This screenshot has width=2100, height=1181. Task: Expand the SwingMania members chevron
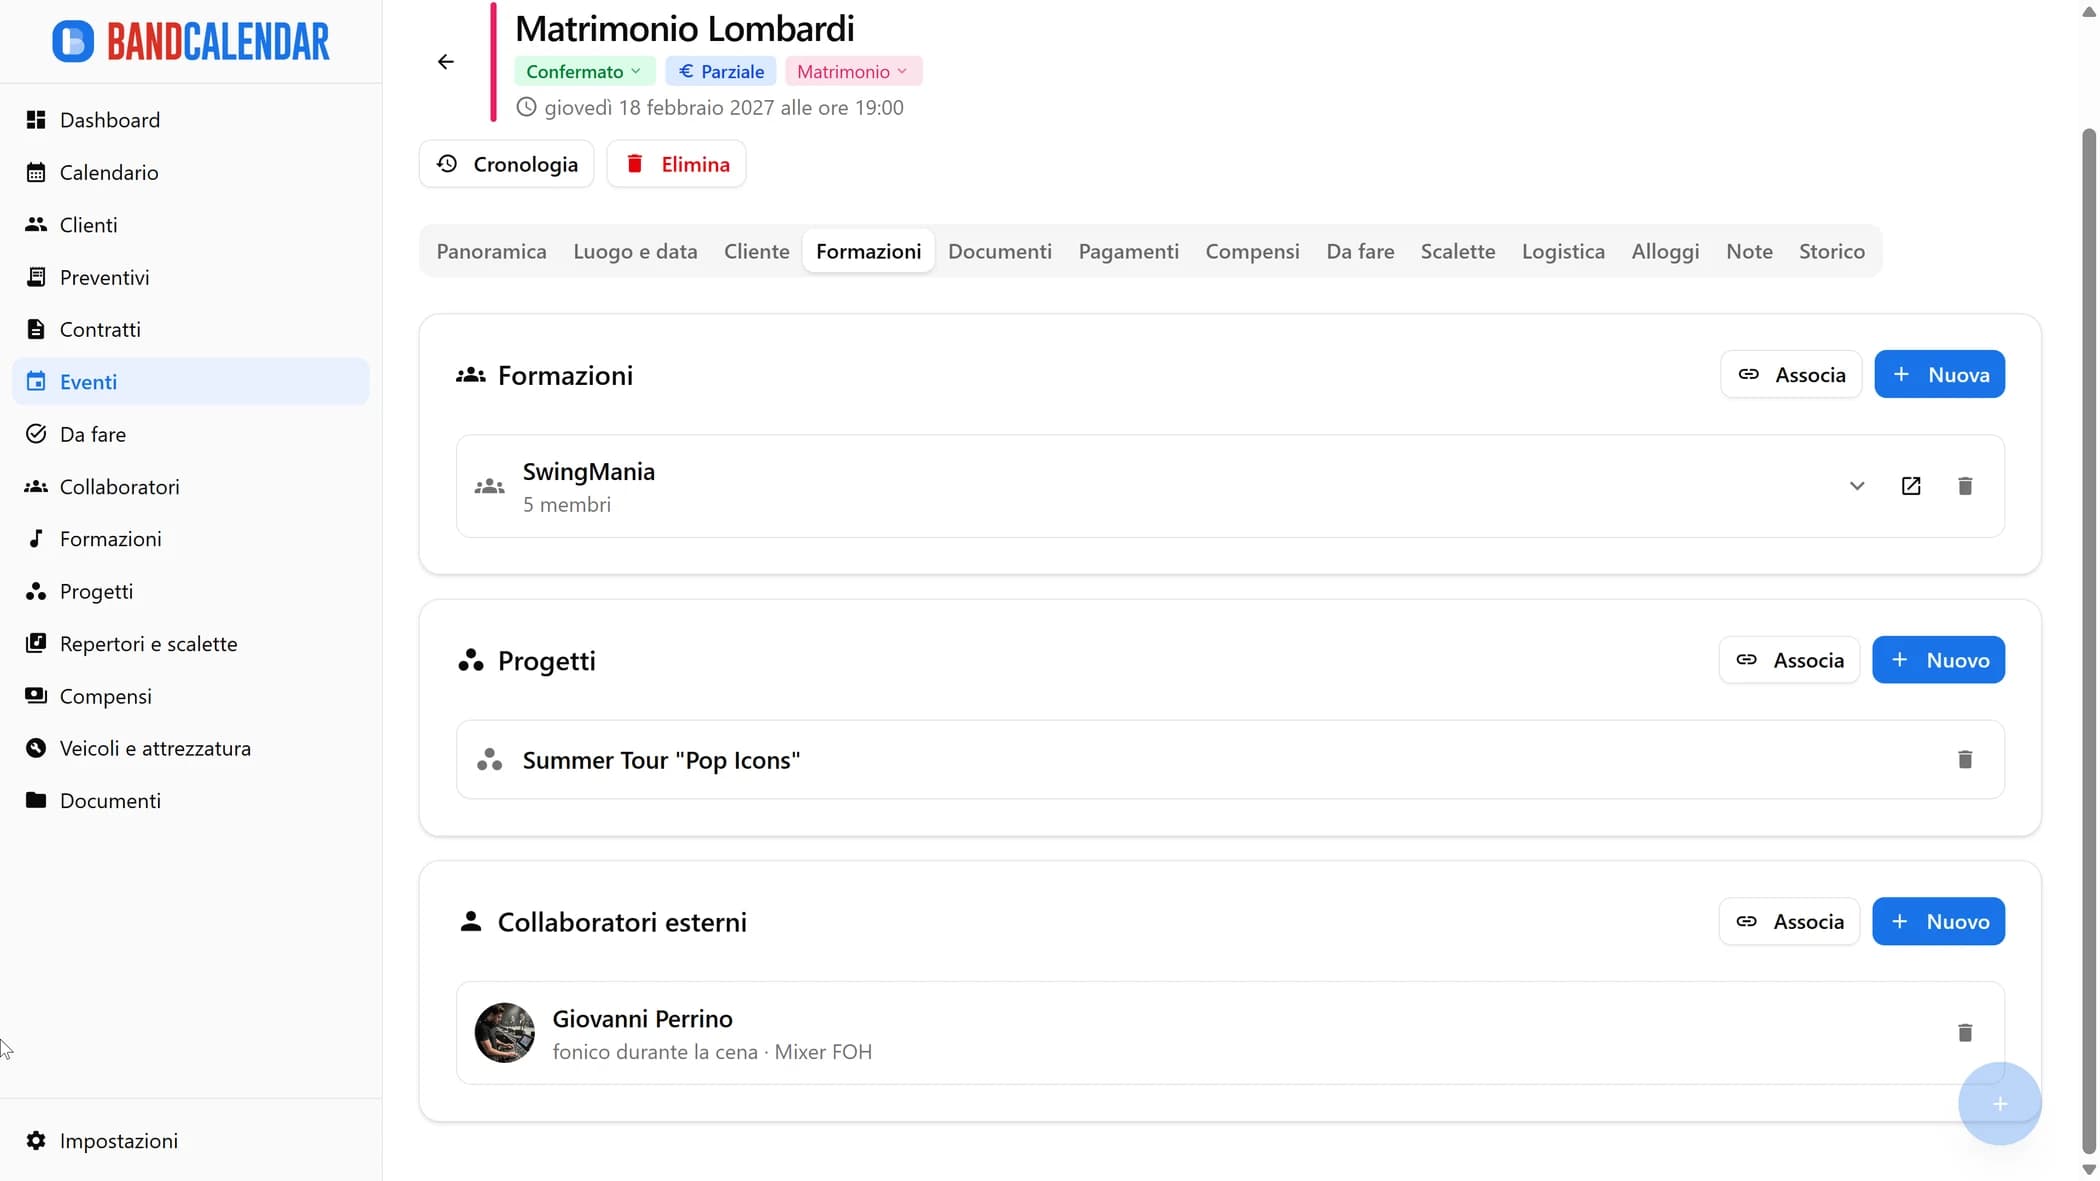[x=1856, y=486]
